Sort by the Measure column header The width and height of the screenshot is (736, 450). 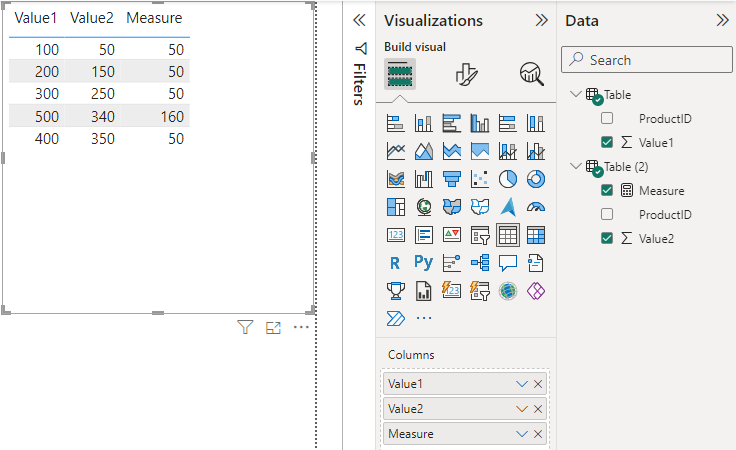[x=154, y=18]
